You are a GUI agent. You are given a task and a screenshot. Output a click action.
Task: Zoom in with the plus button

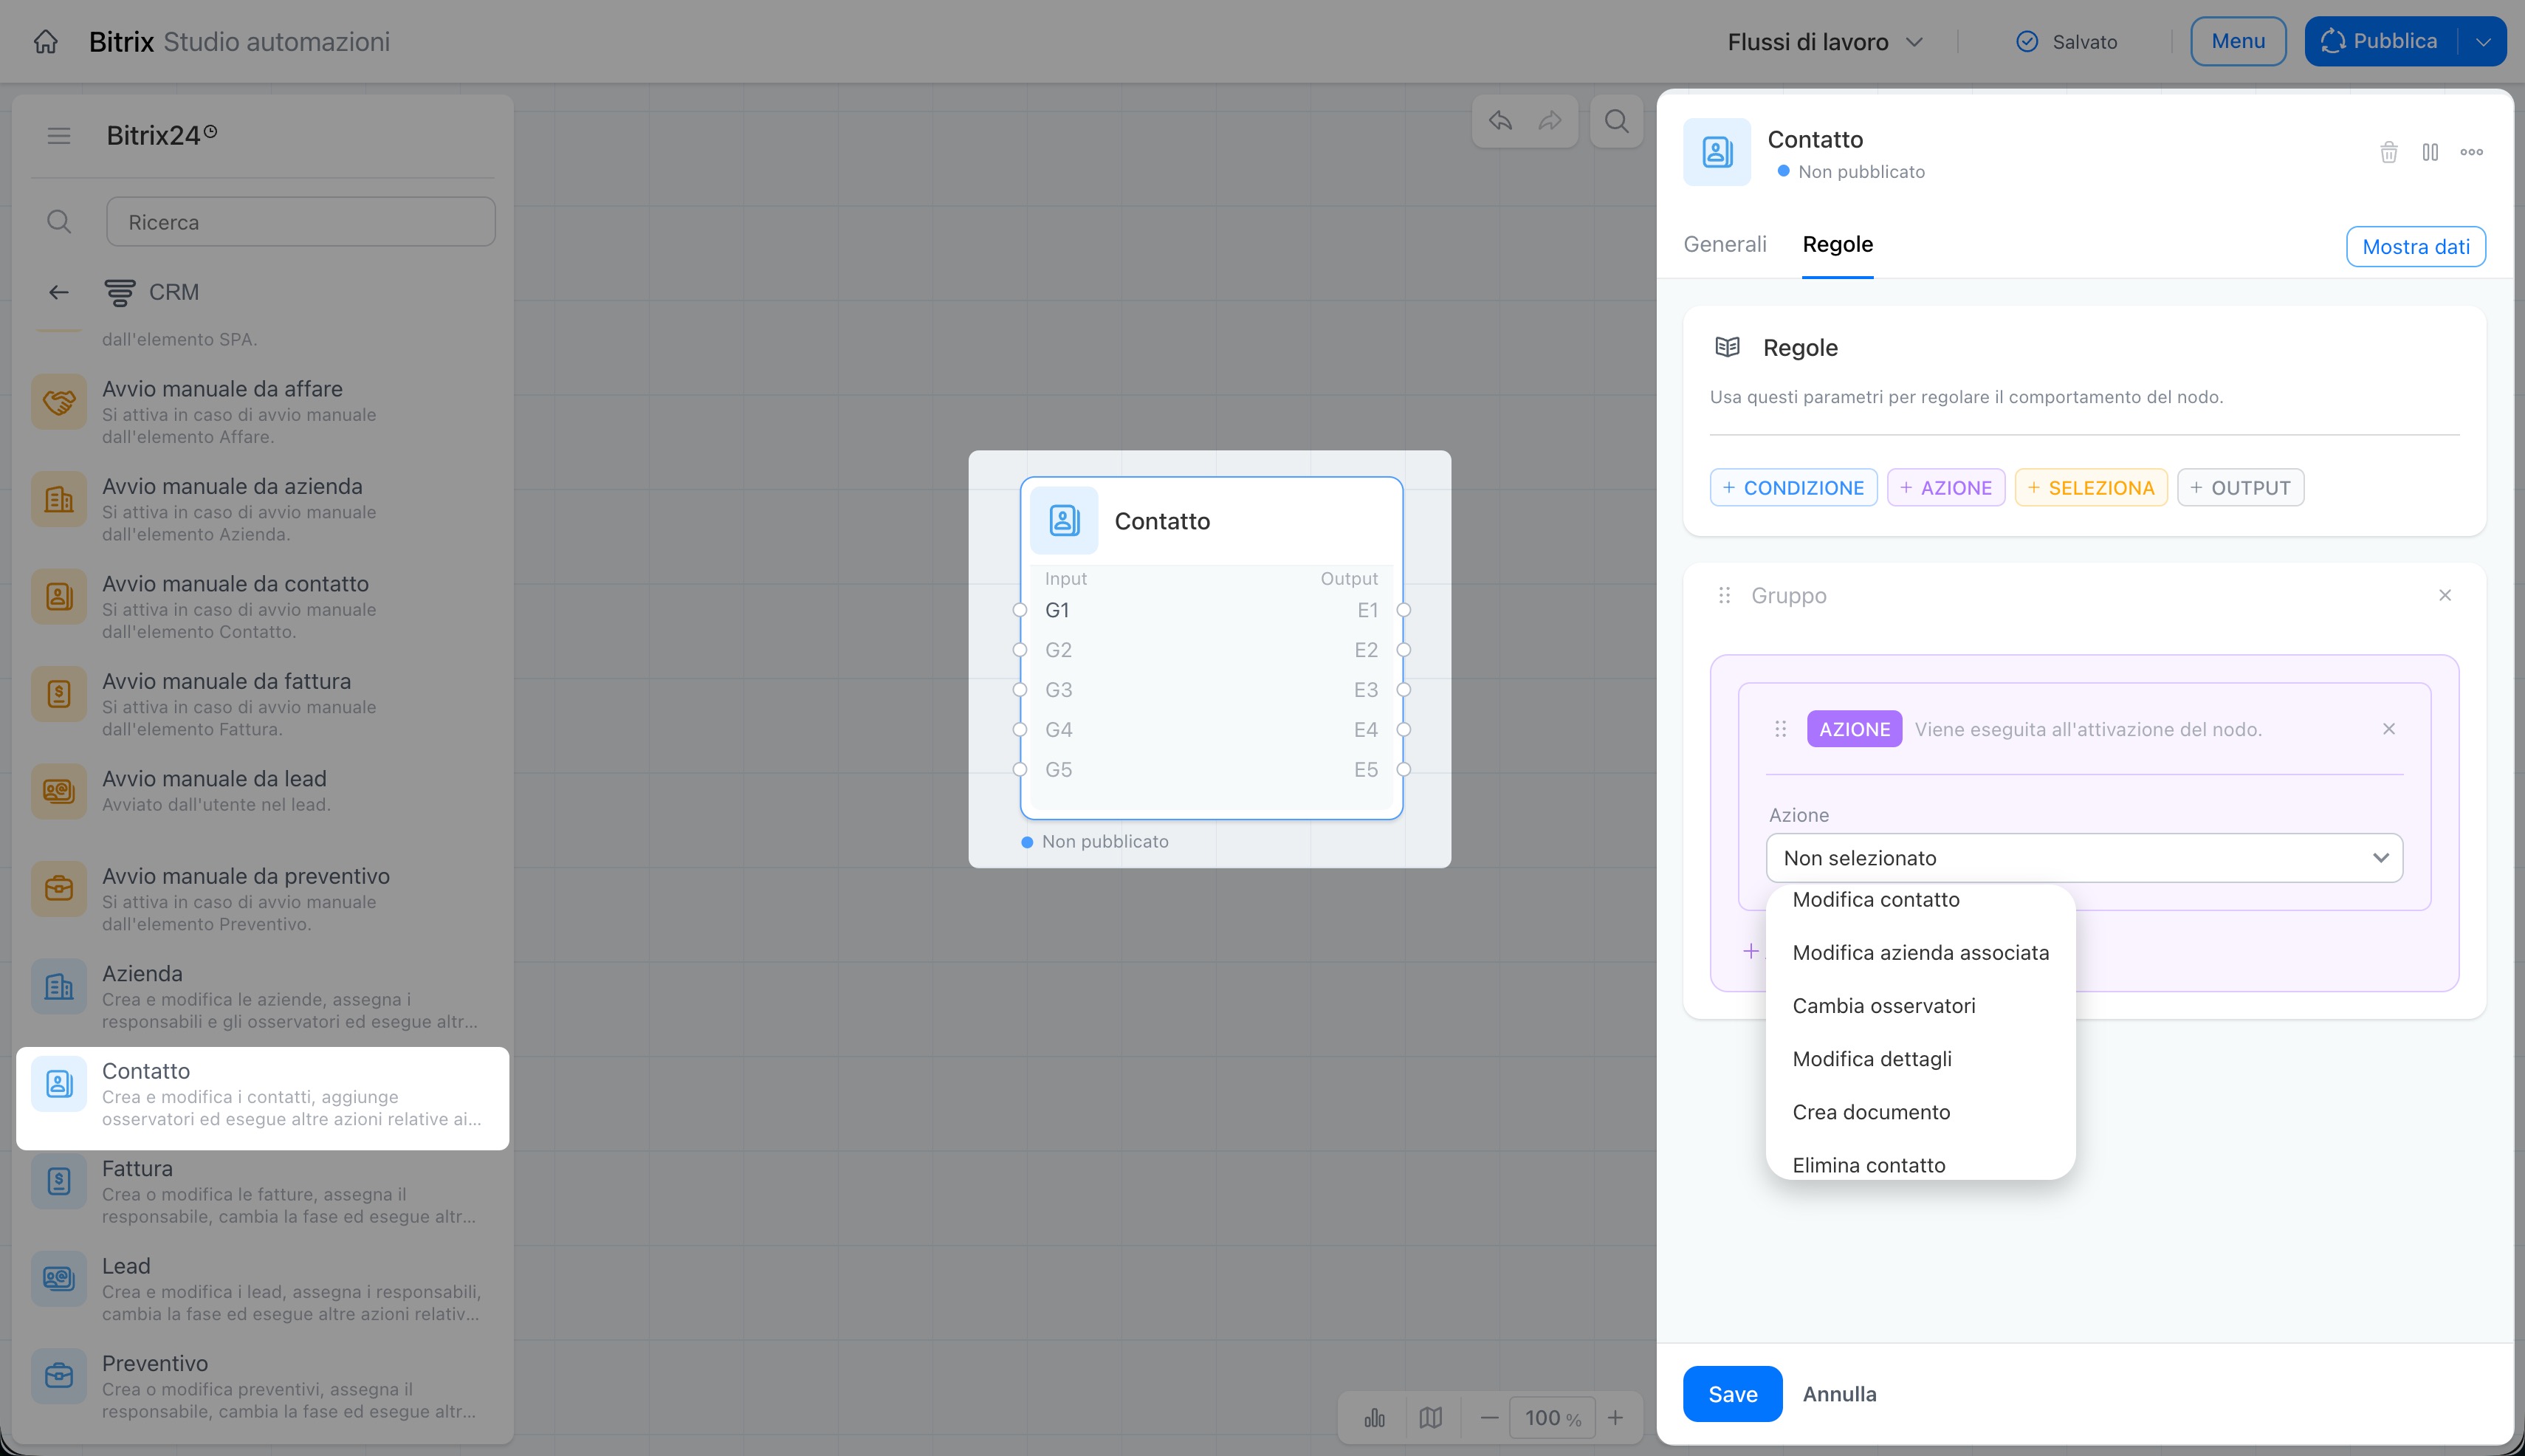[1615, 1418]
